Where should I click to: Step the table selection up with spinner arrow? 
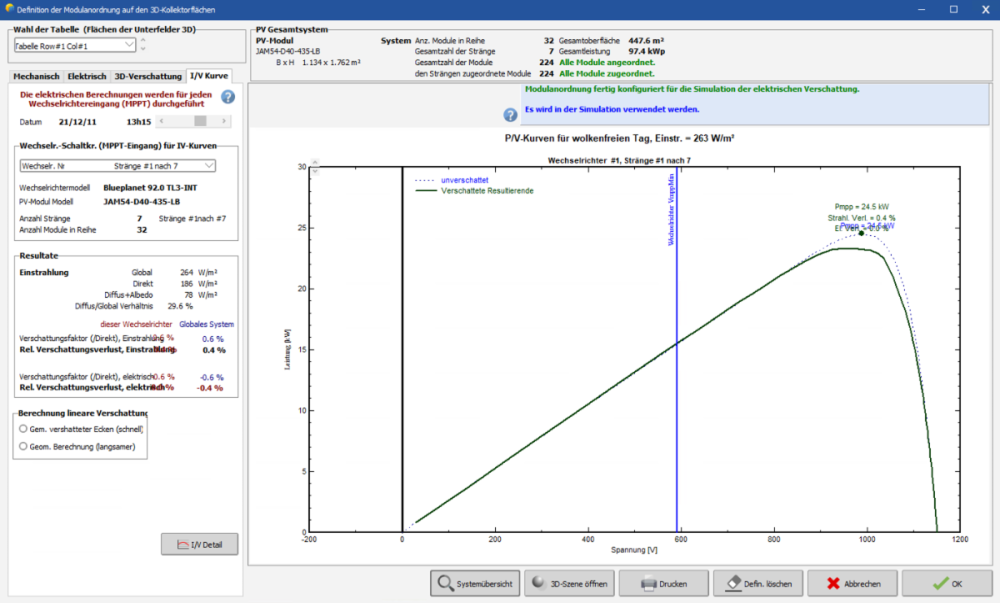[143, 41]
